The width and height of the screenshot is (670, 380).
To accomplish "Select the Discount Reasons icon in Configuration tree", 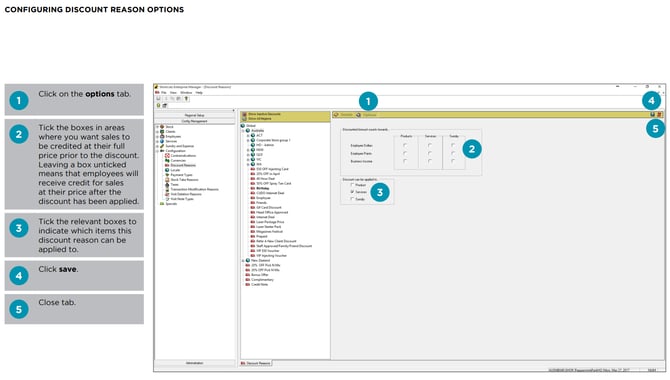I will coord(168,165).
